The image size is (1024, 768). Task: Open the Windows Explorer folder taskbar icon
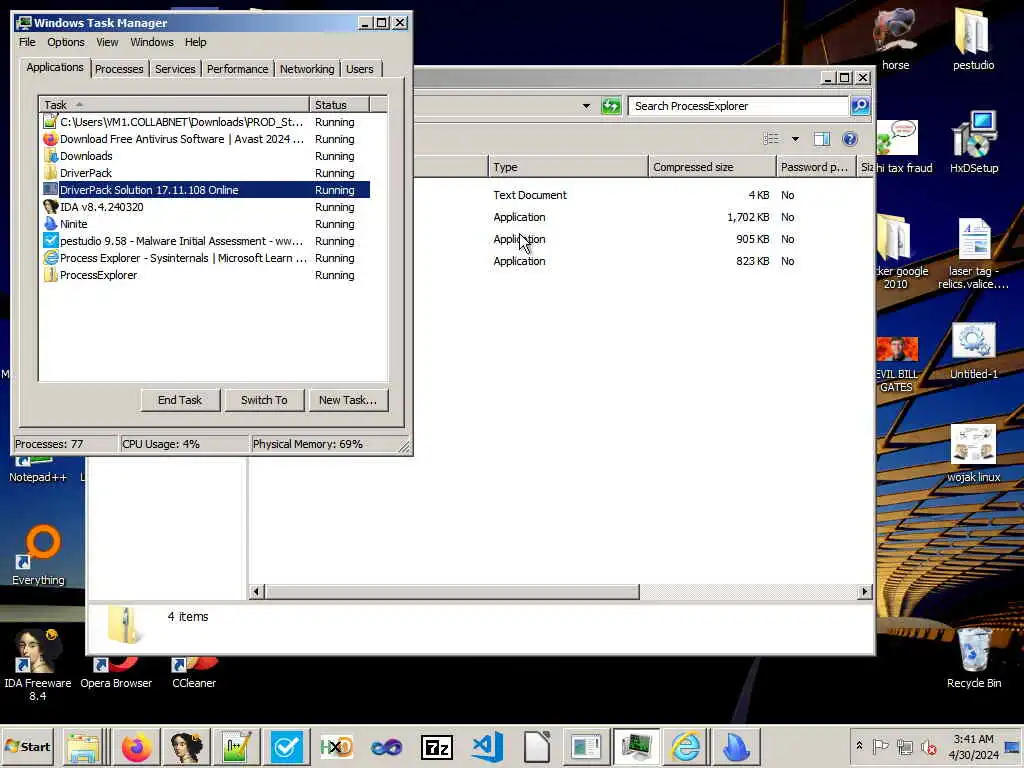point(84,746)
